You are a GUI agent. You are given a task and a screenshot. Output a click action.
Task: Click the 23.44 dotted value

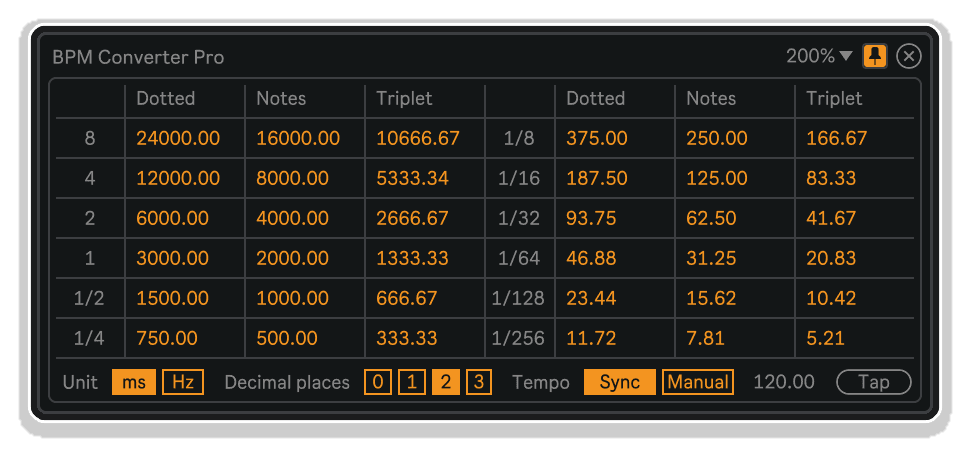click(x=591, y=298)
